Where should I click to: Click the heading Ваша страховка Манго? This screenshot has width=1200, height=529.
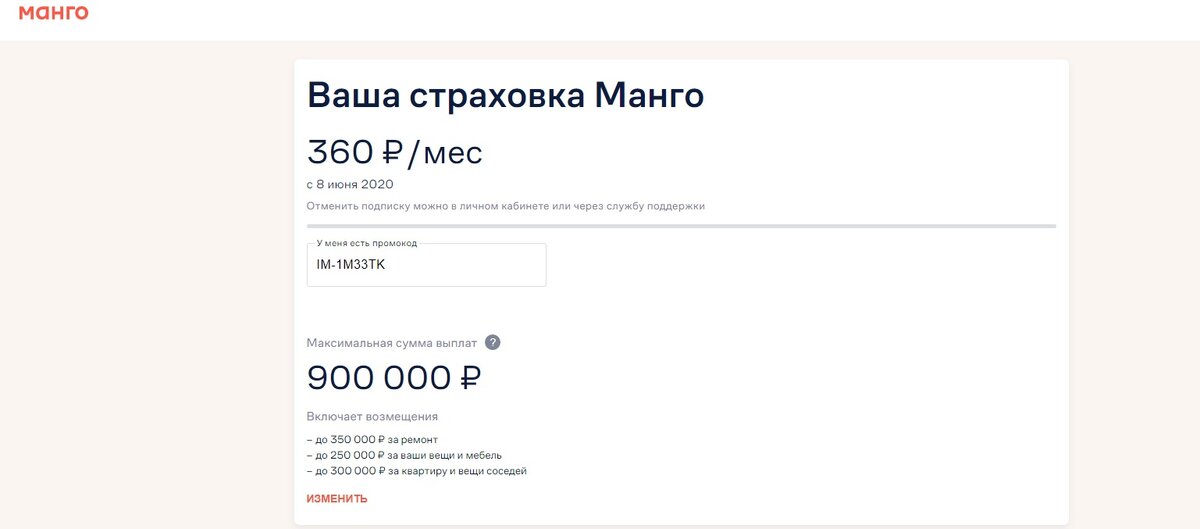(x=506, y=95)
